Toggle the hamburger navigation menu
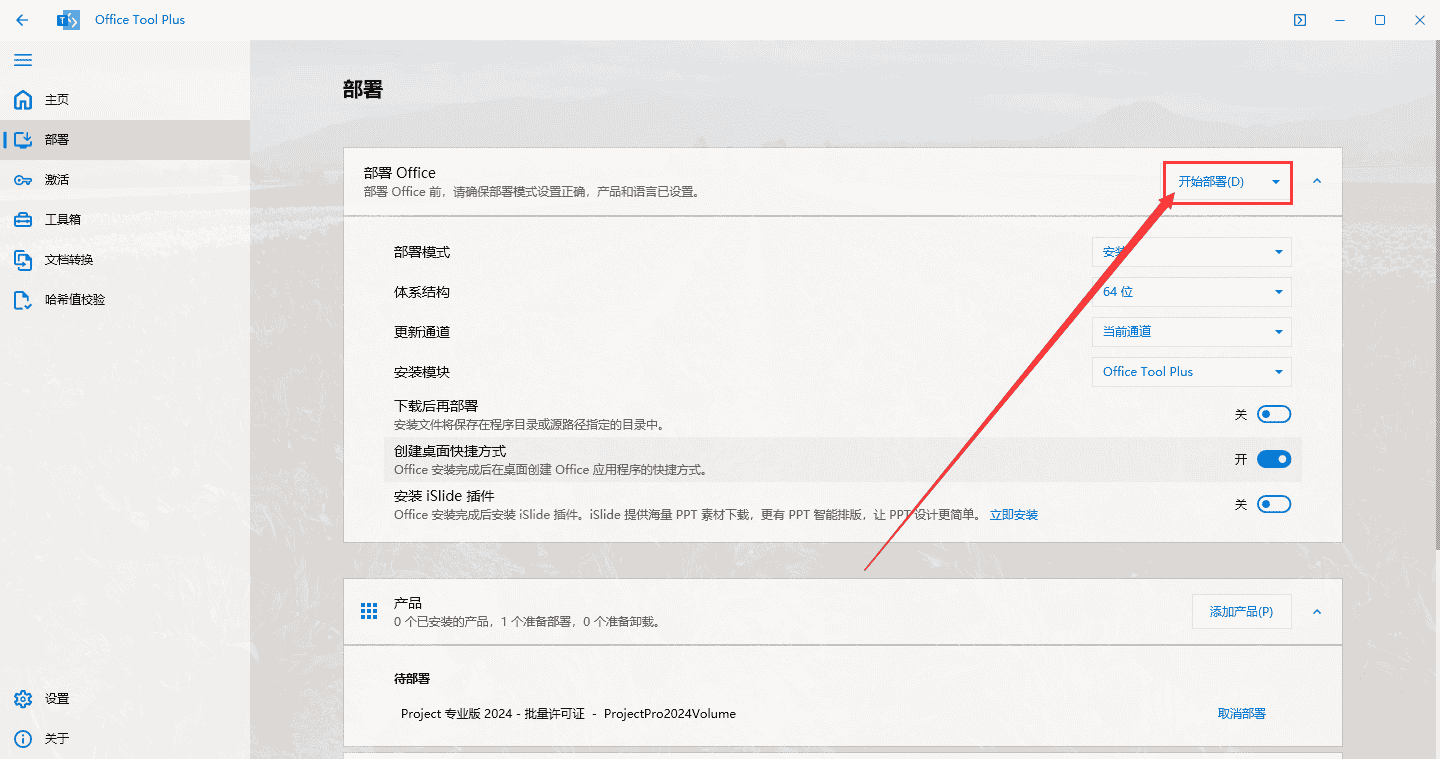The image size is (1440, 759). pyautogui.click(x=22, y=60)
